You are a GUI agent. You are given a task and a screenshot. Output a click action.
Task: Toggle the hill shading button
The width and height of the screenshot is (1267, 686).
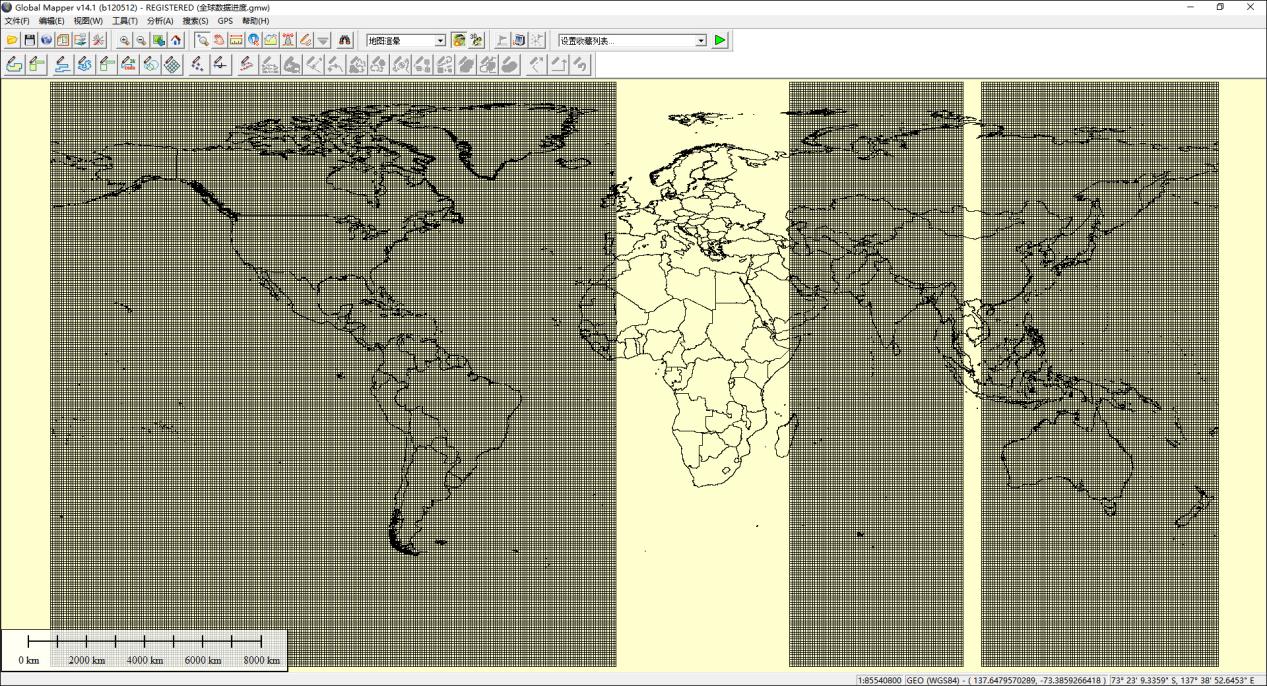coord(459,40)
